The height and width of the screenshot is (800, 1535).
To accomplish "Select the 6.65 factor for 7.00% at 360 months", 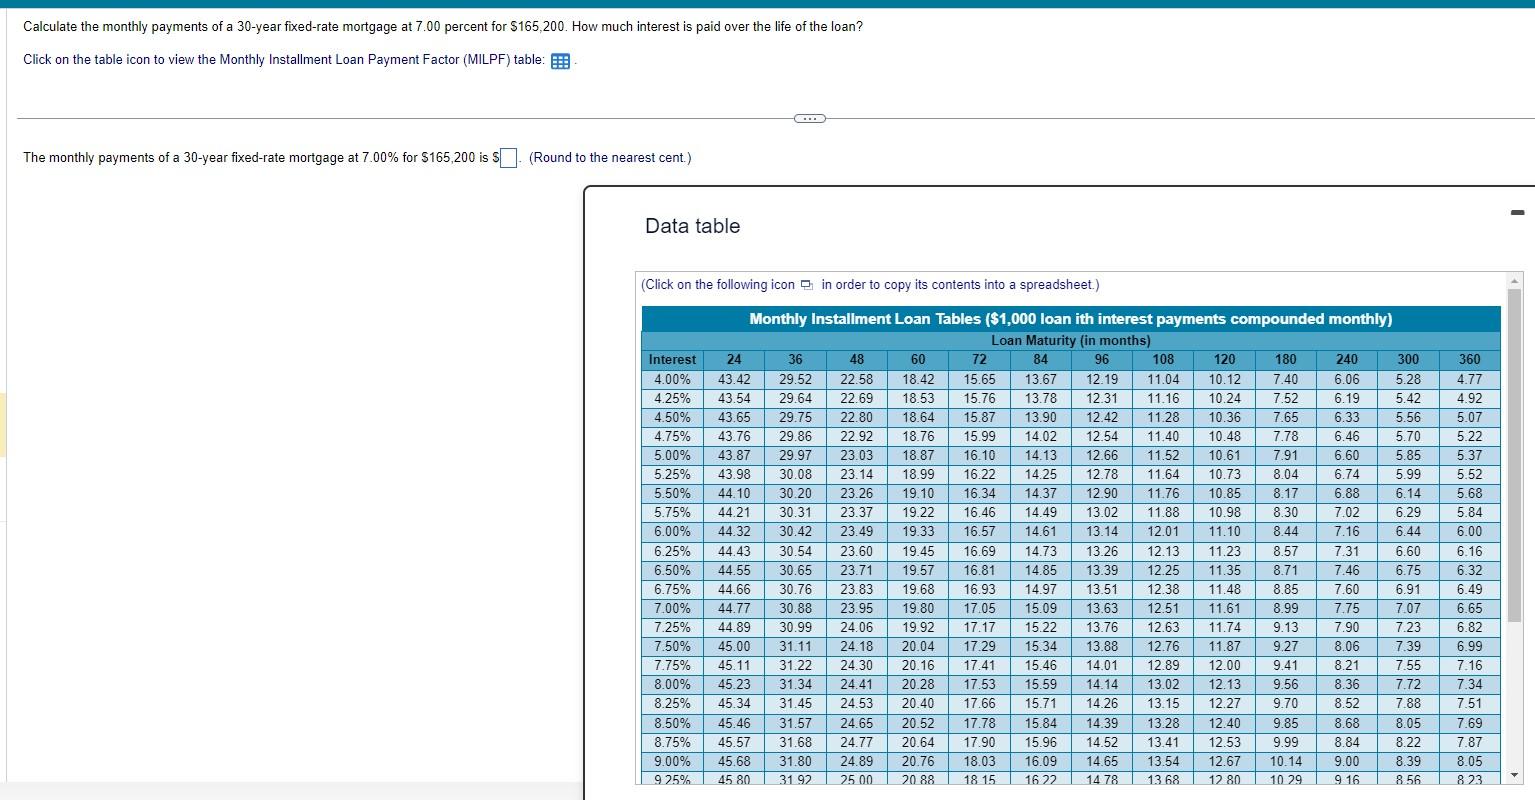I will click(1470, 608).
